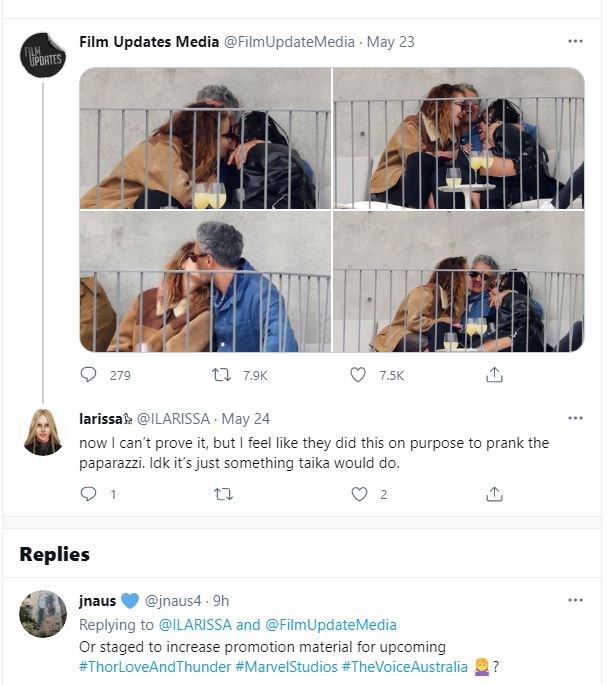Image resolution: width=606 pixels, height=685 pixels.
Task: Open the @FilmUpdateMedia mention in reply
Action: [x=330, y=625]
